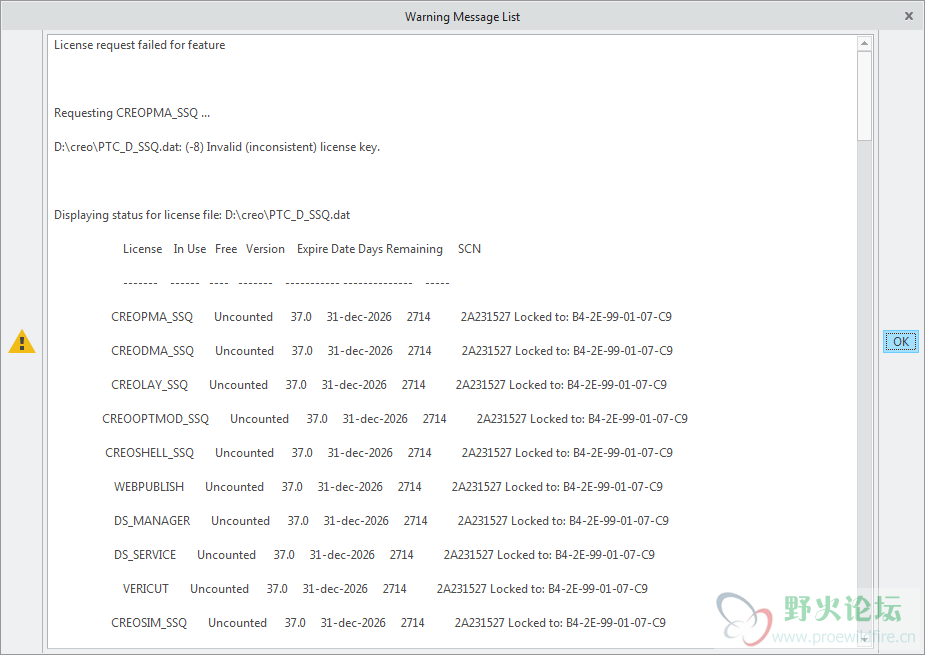The height and width of the screenshot is (655, 925).
Task: Click '2714' in the CREOLAY_SSQ row
Action: click(414, 385)
